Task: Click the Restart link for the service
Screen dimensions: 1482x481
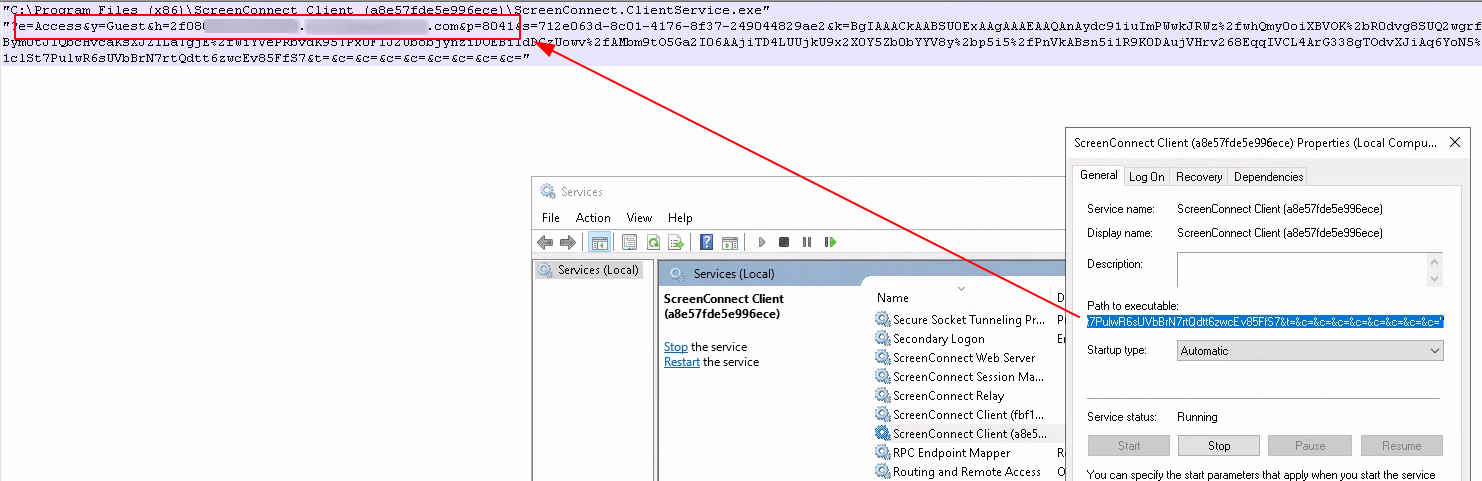Action: pos(682,362)
